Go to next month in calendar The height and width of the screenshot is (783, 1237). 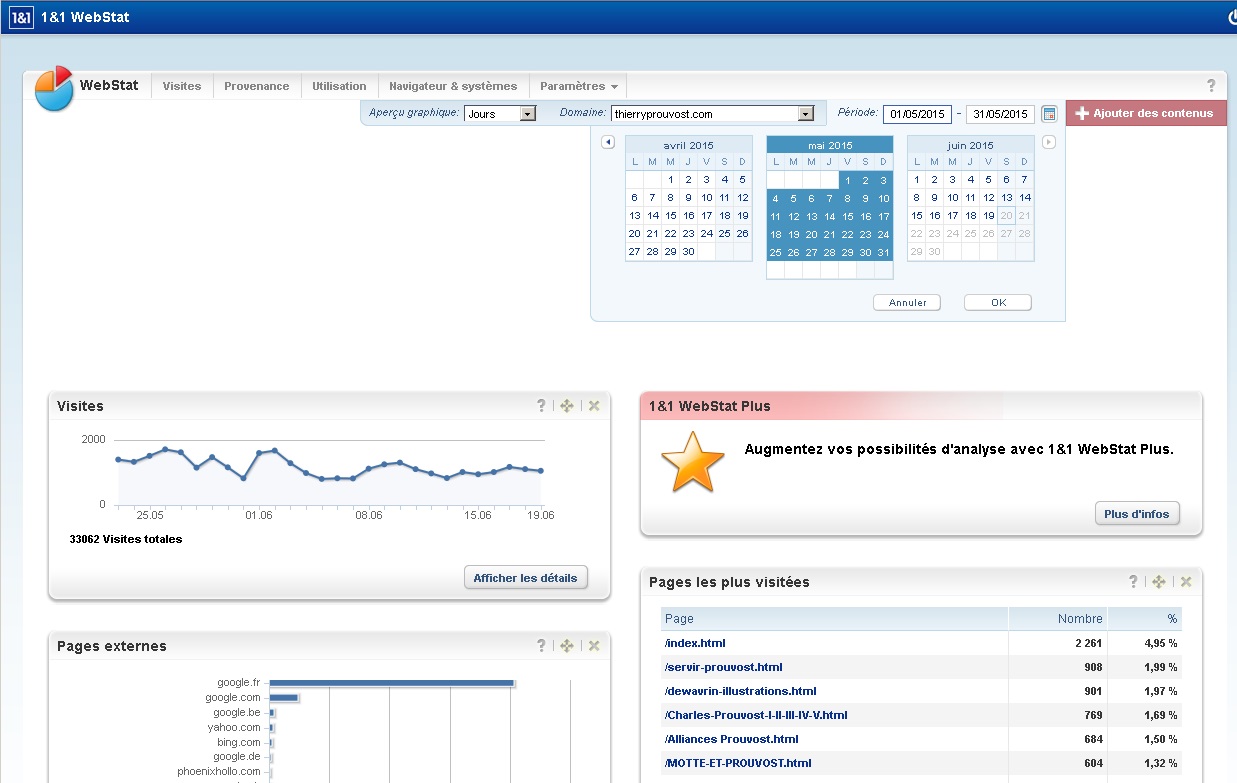click(x=1048, y=142)
